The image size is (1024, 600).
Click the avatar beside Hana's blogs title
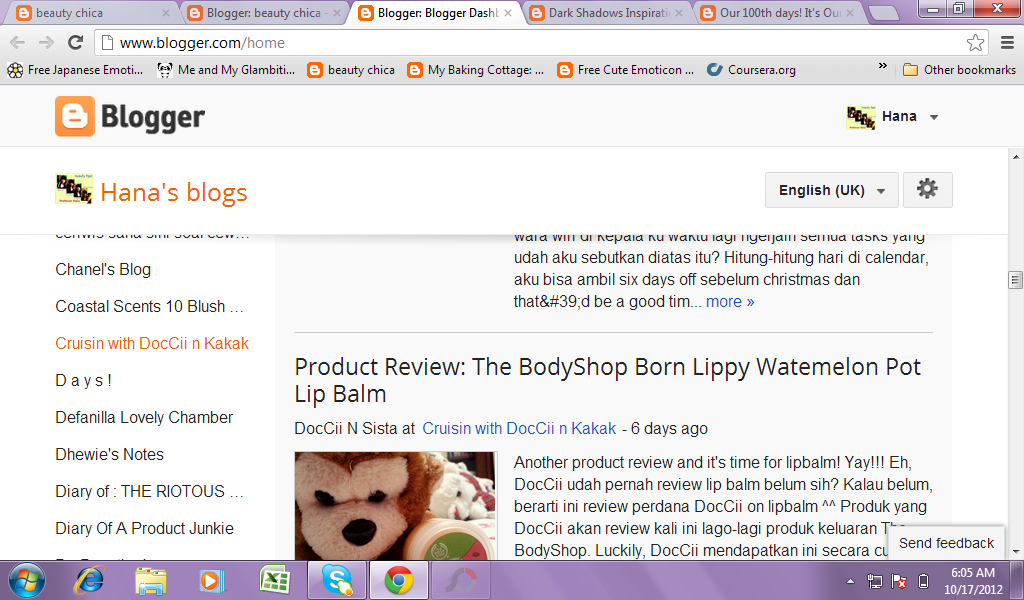pos(74,189)
